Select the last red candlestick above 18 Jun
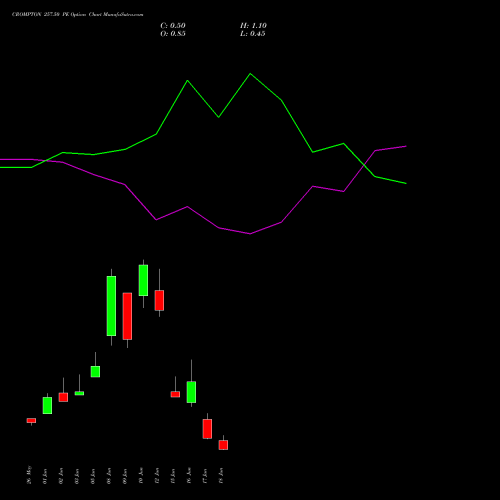500x500 pixels. tap(223, 445)
